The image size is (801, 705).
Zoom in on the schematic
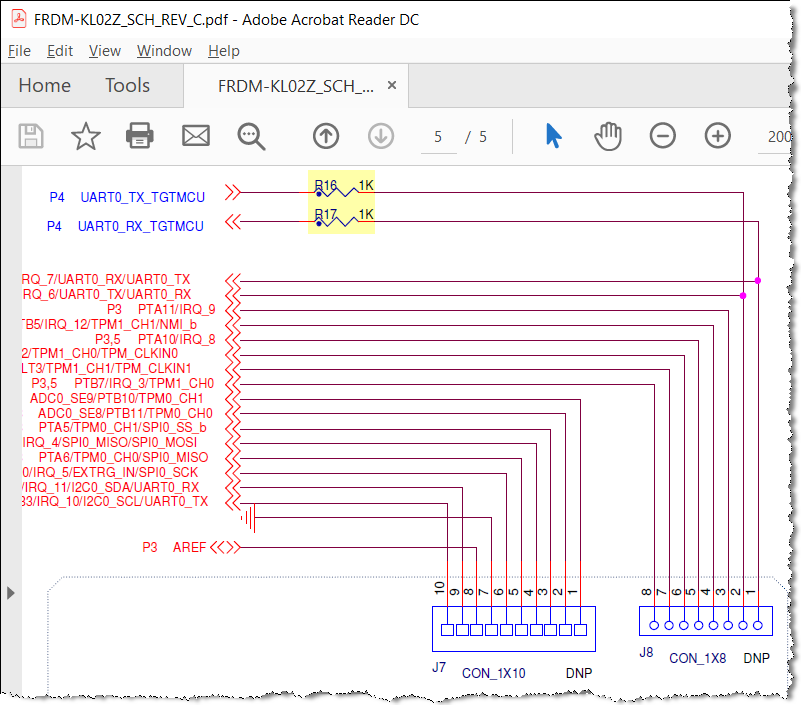click(x=717, y=135)
